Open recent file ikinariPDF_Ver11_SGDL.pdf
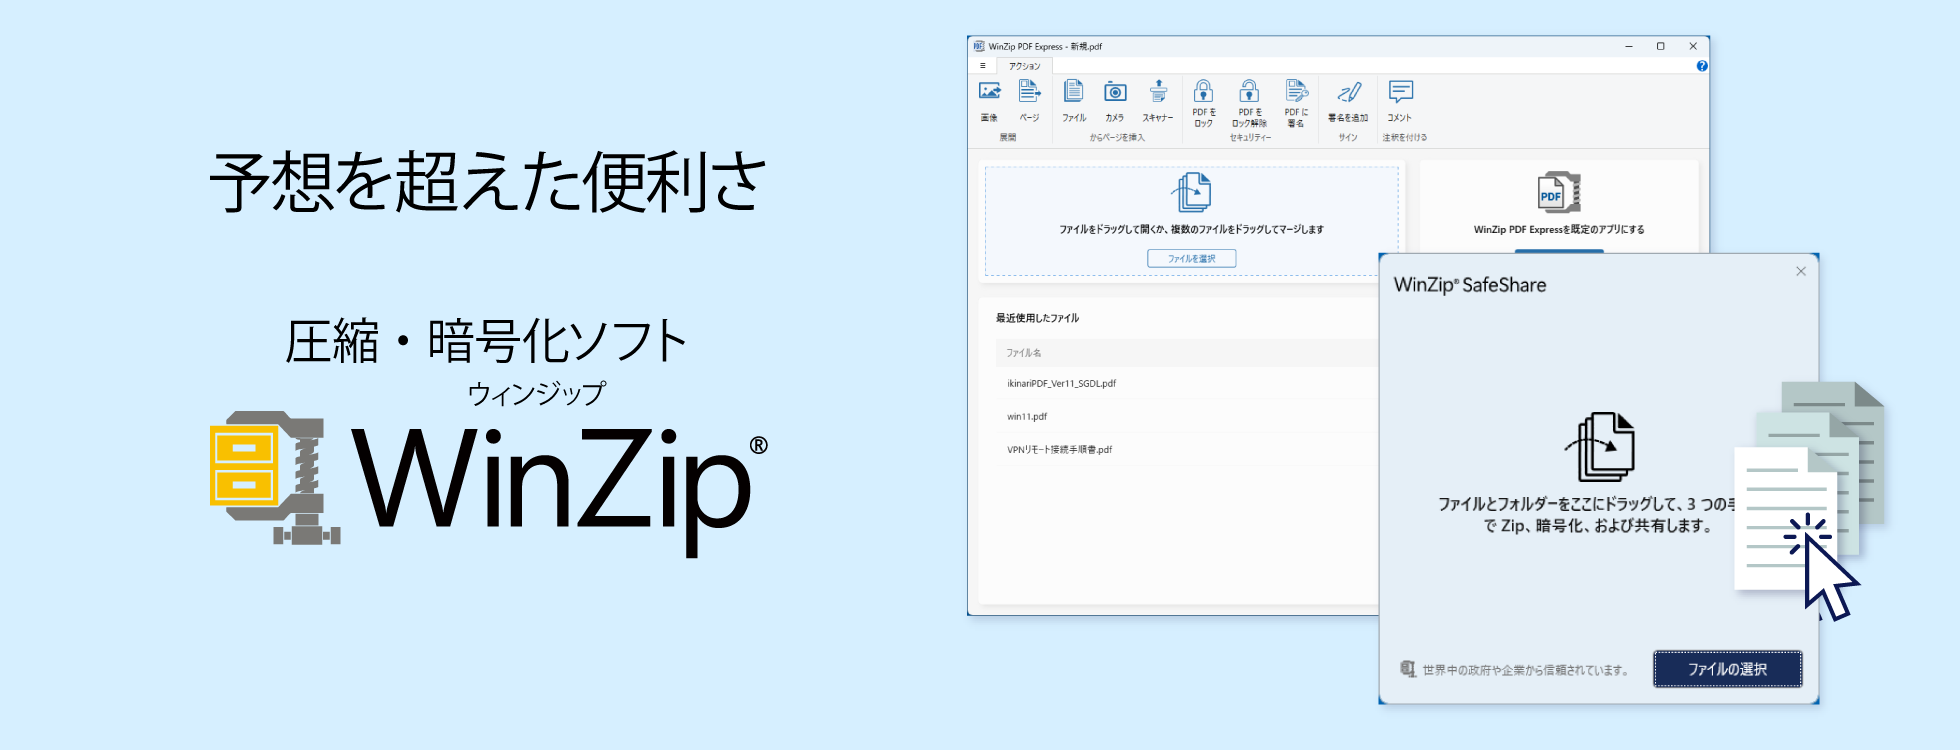 tap(1061, 384)
